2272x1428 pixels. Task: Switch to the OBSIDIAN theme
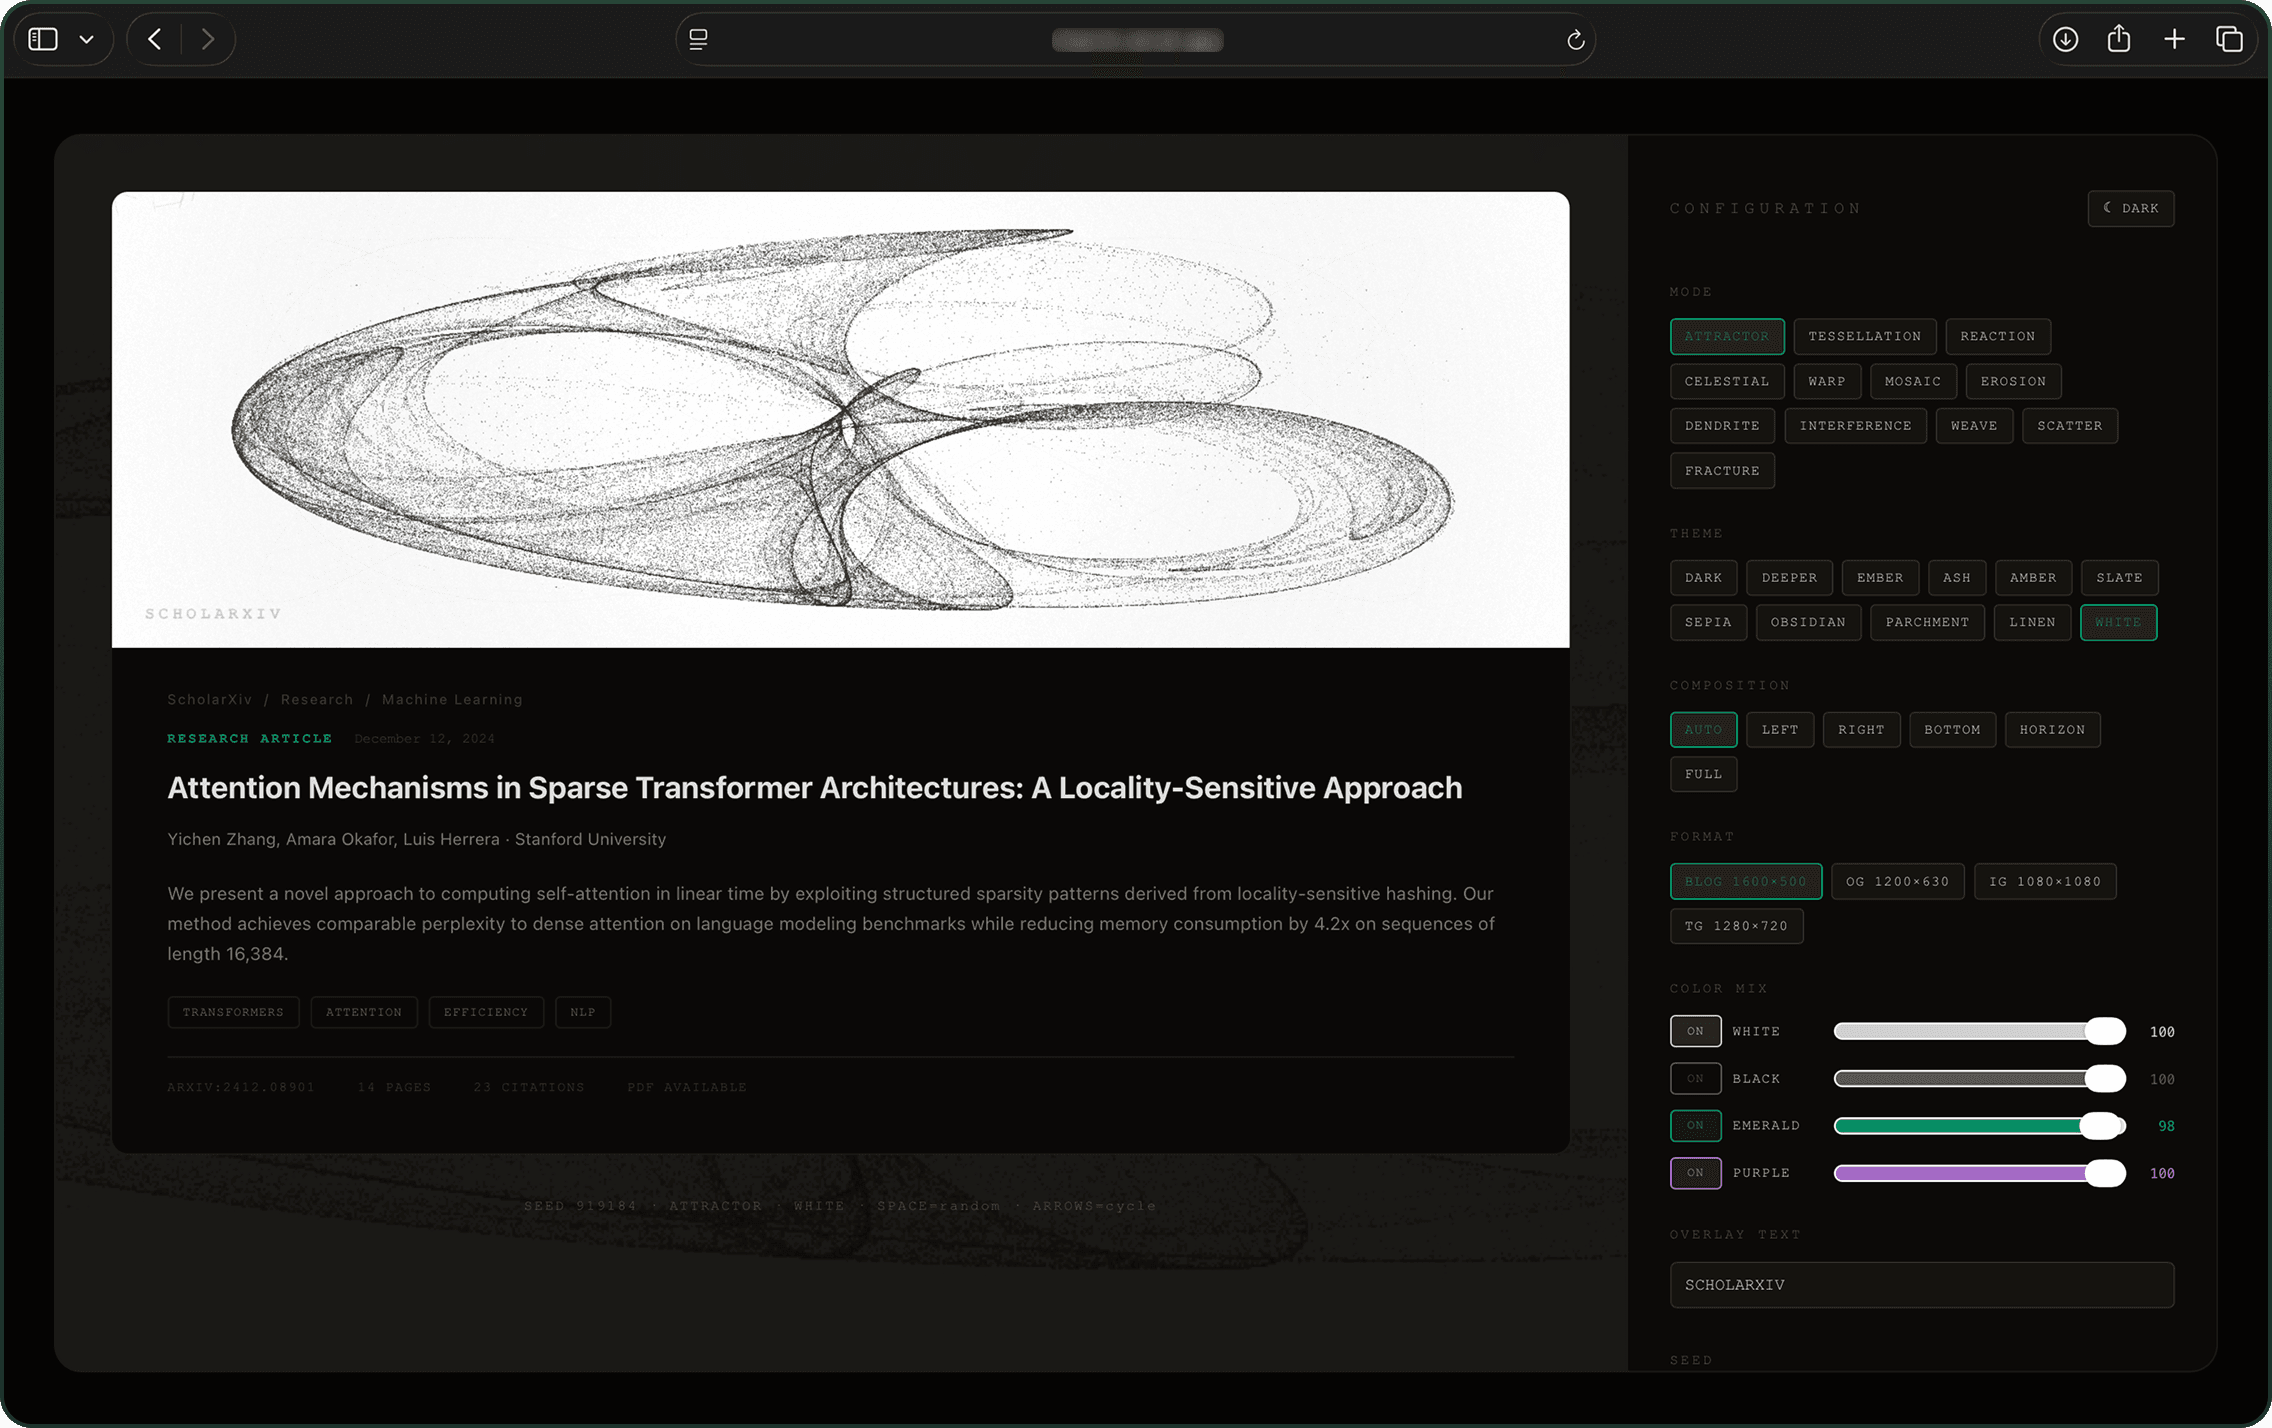pyautogui.click(x=1808, y=623)
